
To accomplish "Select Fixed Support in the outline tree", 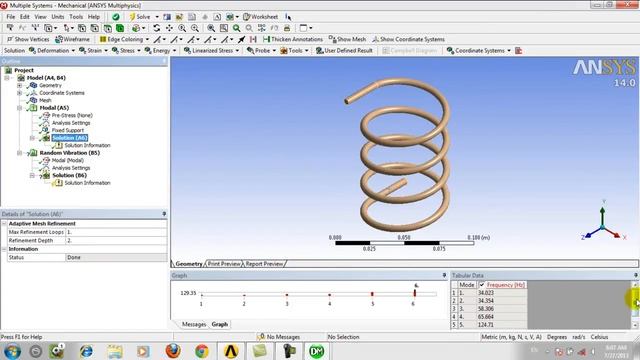I will pos(67,130).
